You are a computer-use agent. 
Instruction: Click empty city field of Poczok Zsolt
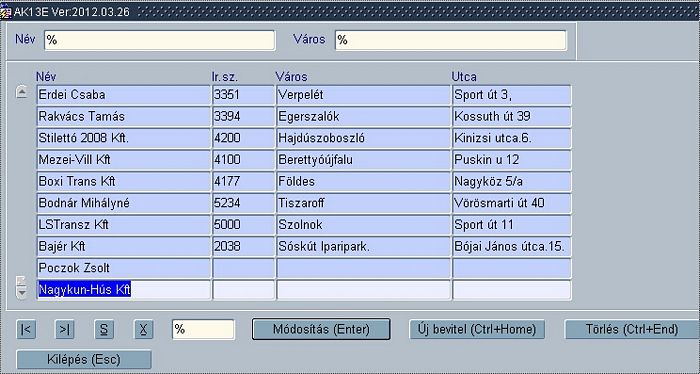[x=363, y=268]
